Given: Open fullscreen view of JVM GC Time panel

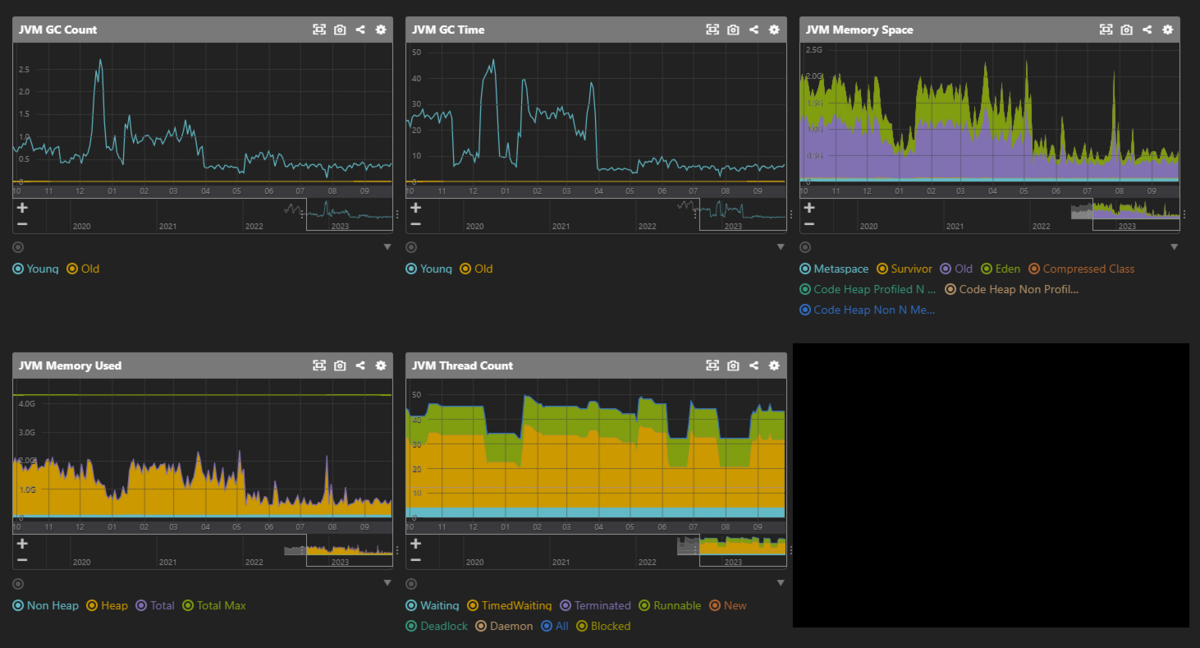Looking at the screenshot, I should tap(712, 30).
